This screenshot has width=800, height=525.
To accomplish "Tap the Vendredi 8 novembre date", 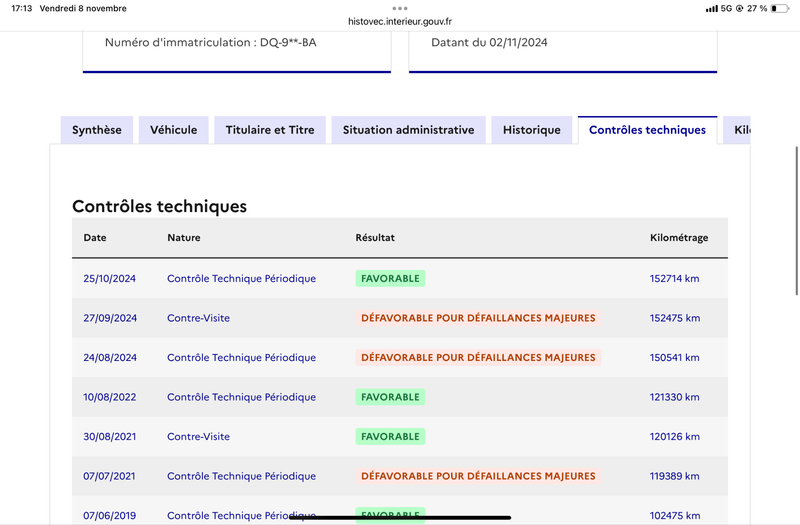I will click(83, 8).
